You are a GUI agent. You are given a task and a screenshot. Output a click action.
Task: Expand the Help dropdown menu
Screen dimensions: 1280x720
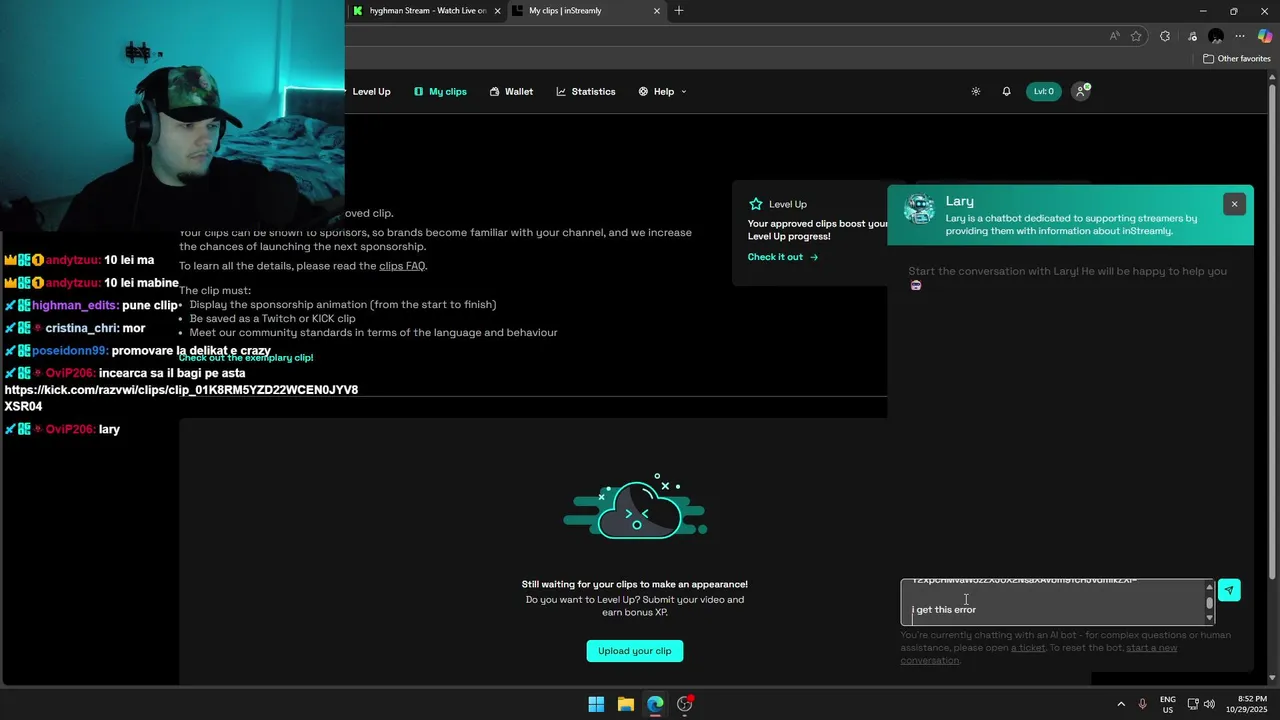pyautogui.click(x=663, y=91)
